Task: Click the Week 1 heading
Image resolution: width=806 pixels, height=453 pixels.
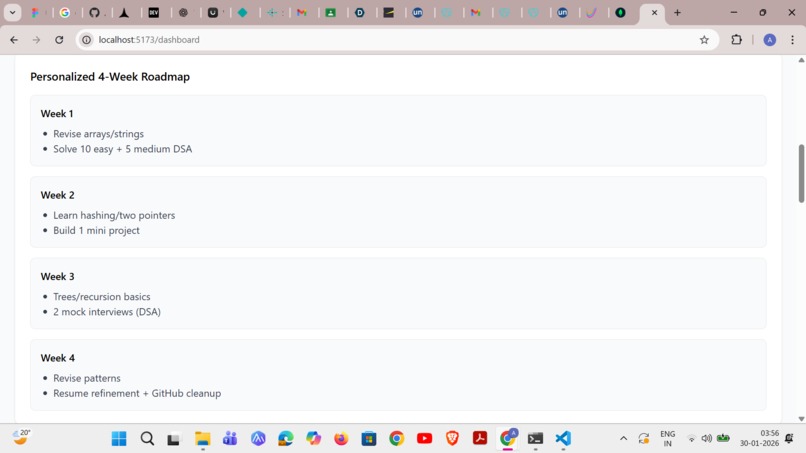Action: (57, 114)
